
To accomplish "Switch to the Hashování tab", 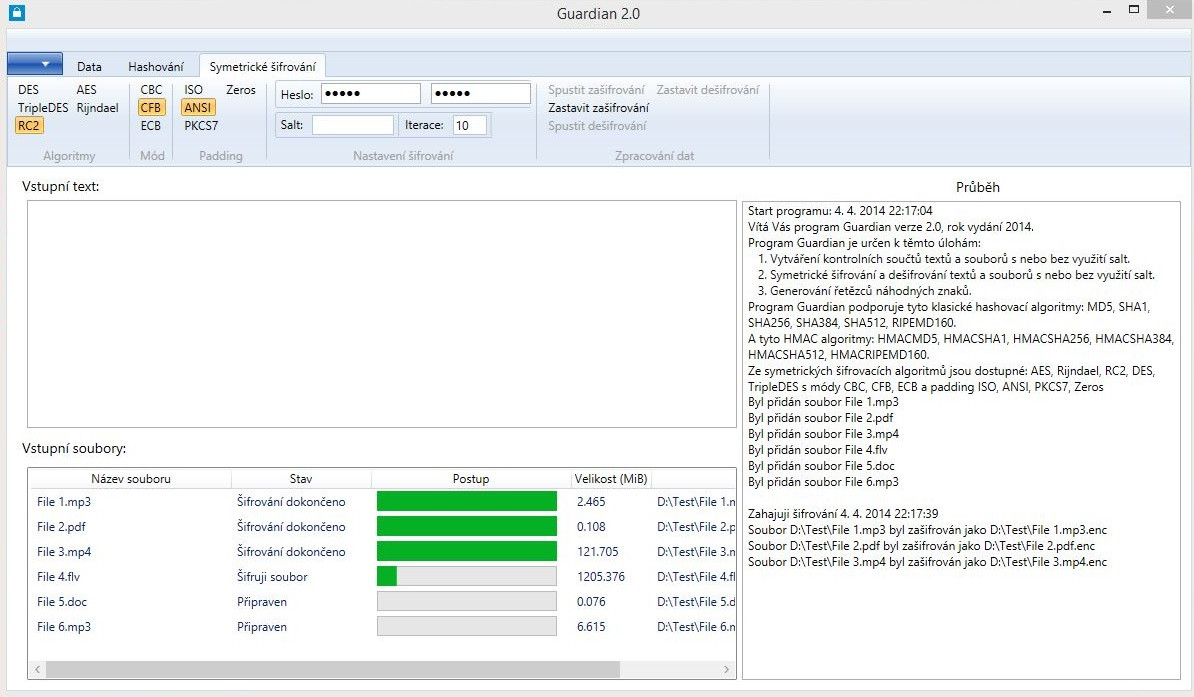I will coord(155,66).
